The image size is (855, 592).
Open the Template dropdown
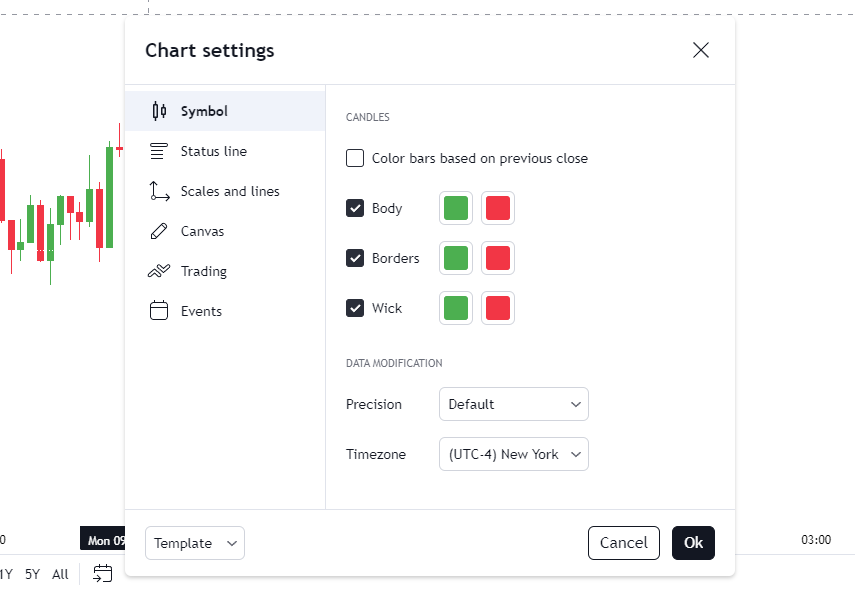point(195,543)
